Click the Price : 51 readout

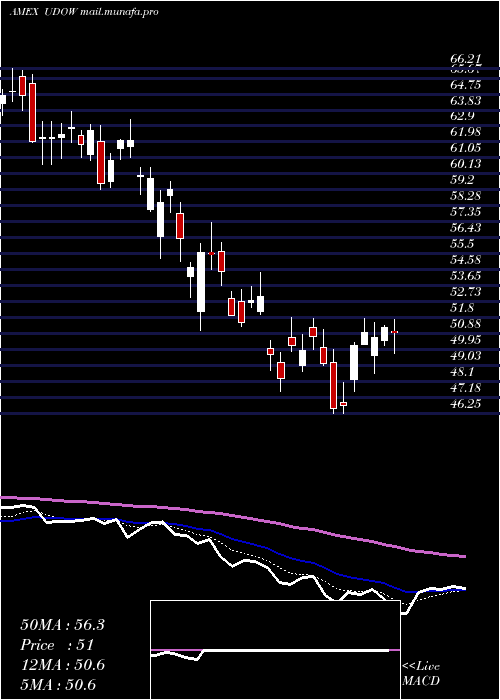point(57,645)
